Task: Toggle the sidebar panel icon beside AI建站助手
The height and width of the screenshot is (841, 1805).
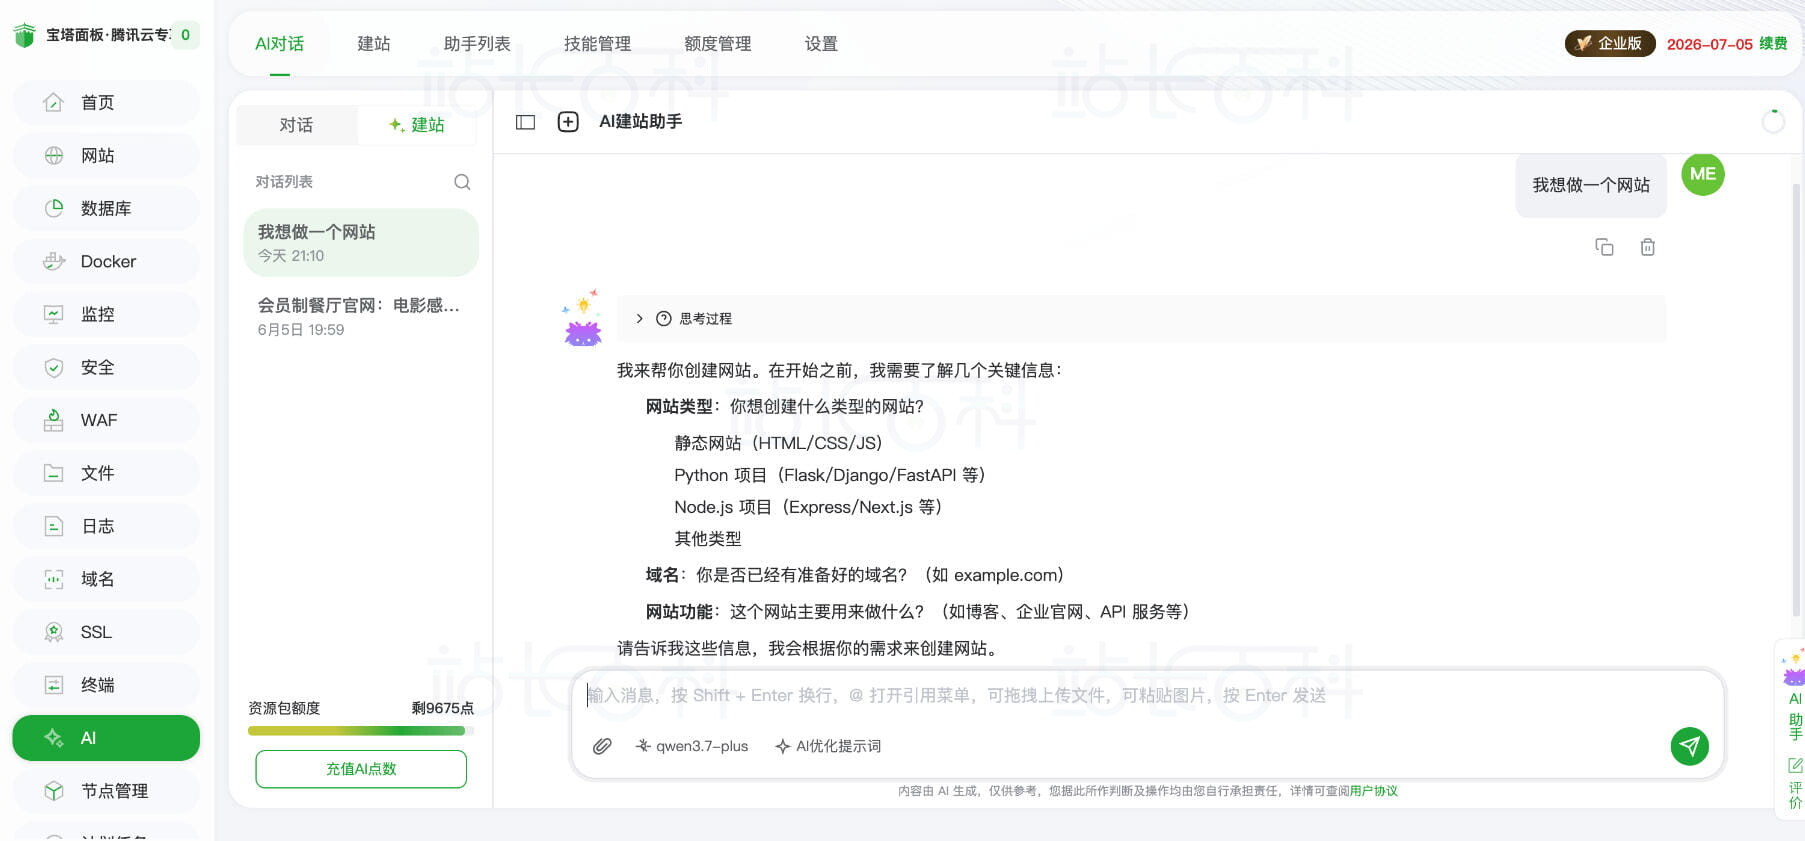Action: click(x=525, y=122)
